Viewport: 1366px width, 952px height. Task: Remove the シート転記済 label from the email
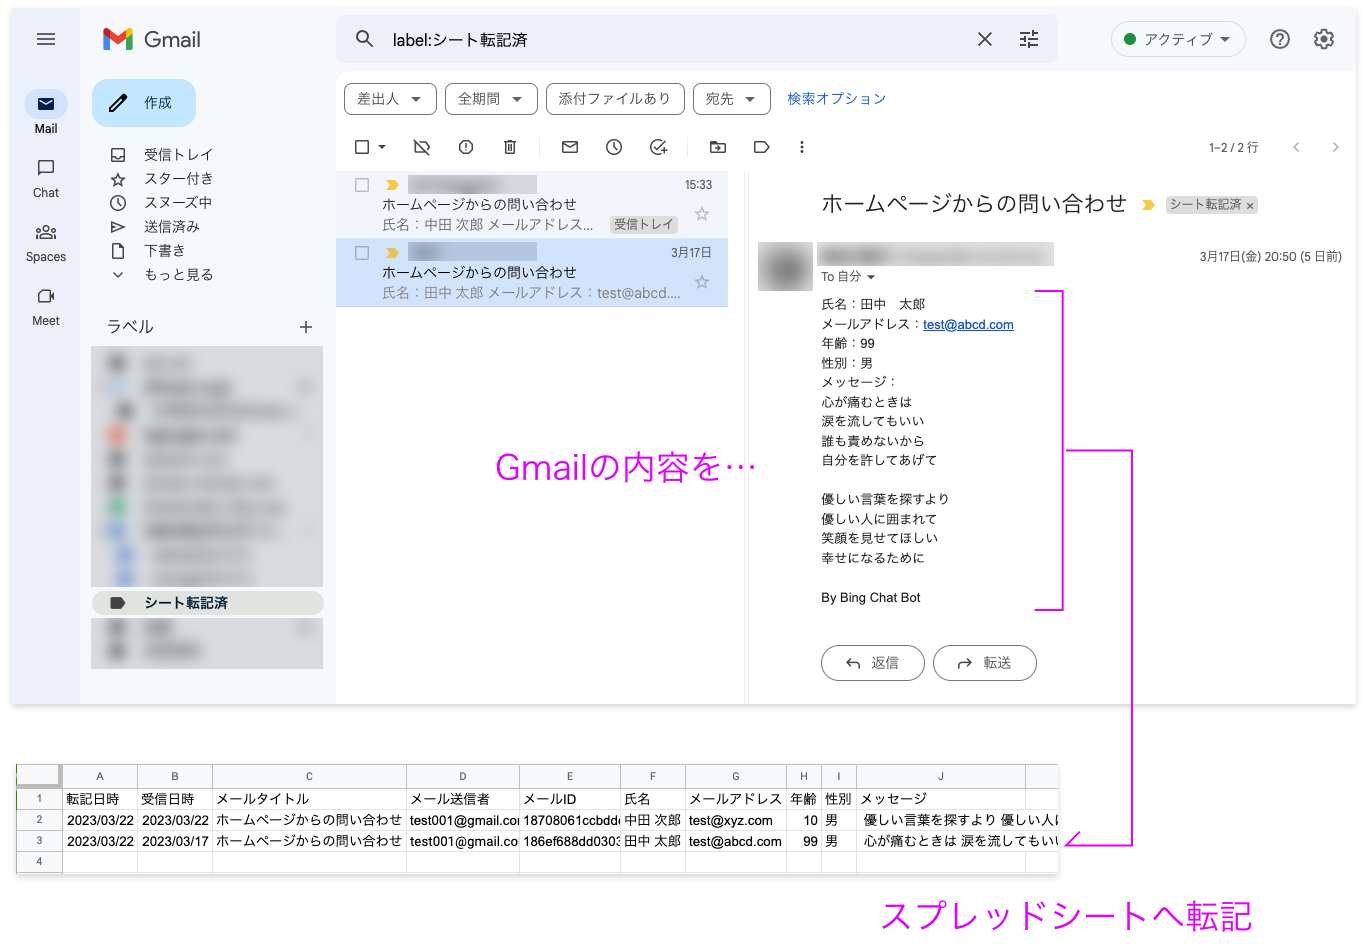pos(1249,204)
